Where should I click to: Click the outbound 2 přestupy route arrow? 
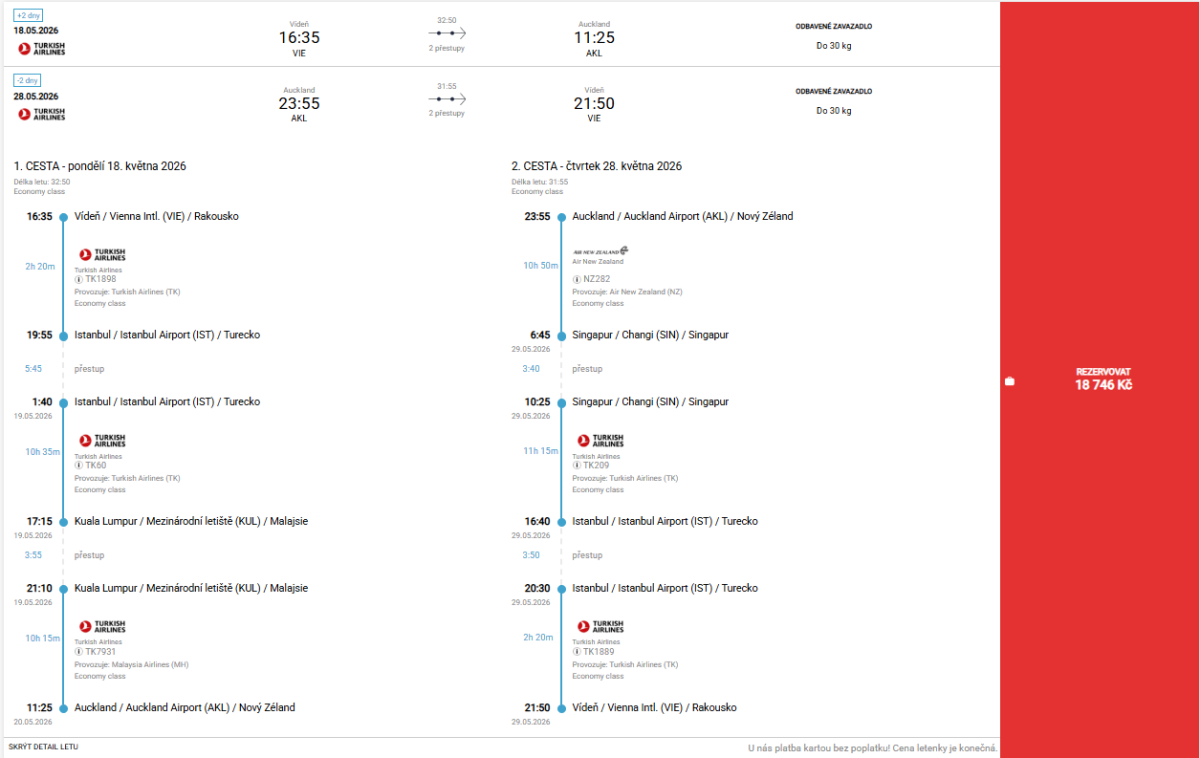point(447,33)
